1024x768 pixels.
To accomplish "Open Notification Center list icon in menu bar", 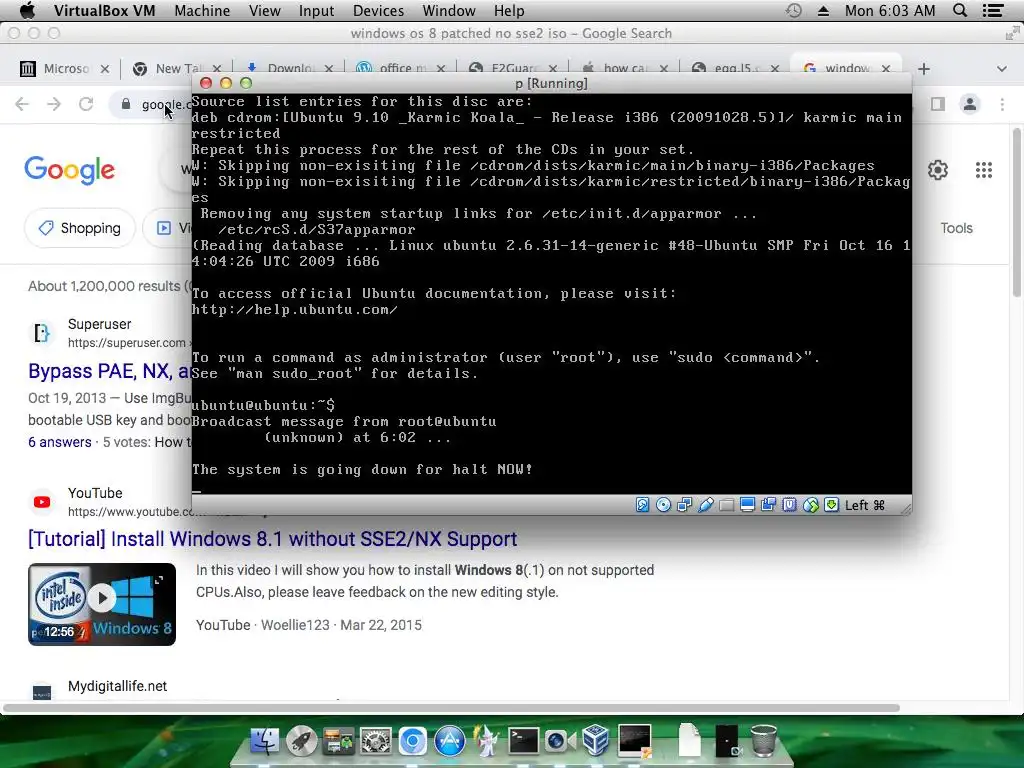I will (993, 10).
